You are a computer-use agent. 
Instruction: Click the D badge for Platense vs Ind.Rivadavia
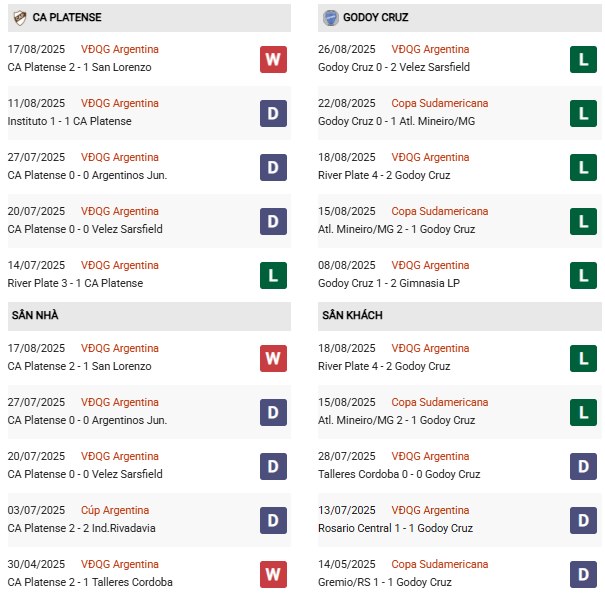tap(273, 520)
